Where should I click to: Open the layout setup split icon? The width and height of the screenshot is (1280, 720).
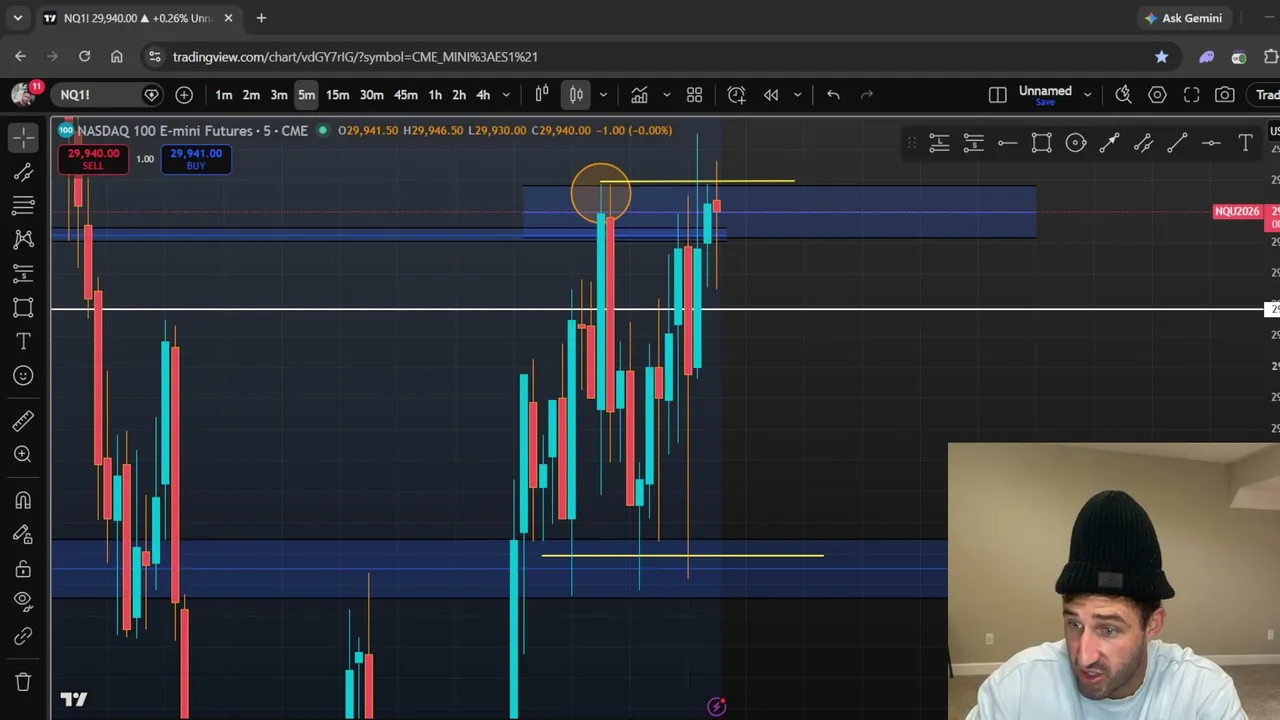(998, 95)
